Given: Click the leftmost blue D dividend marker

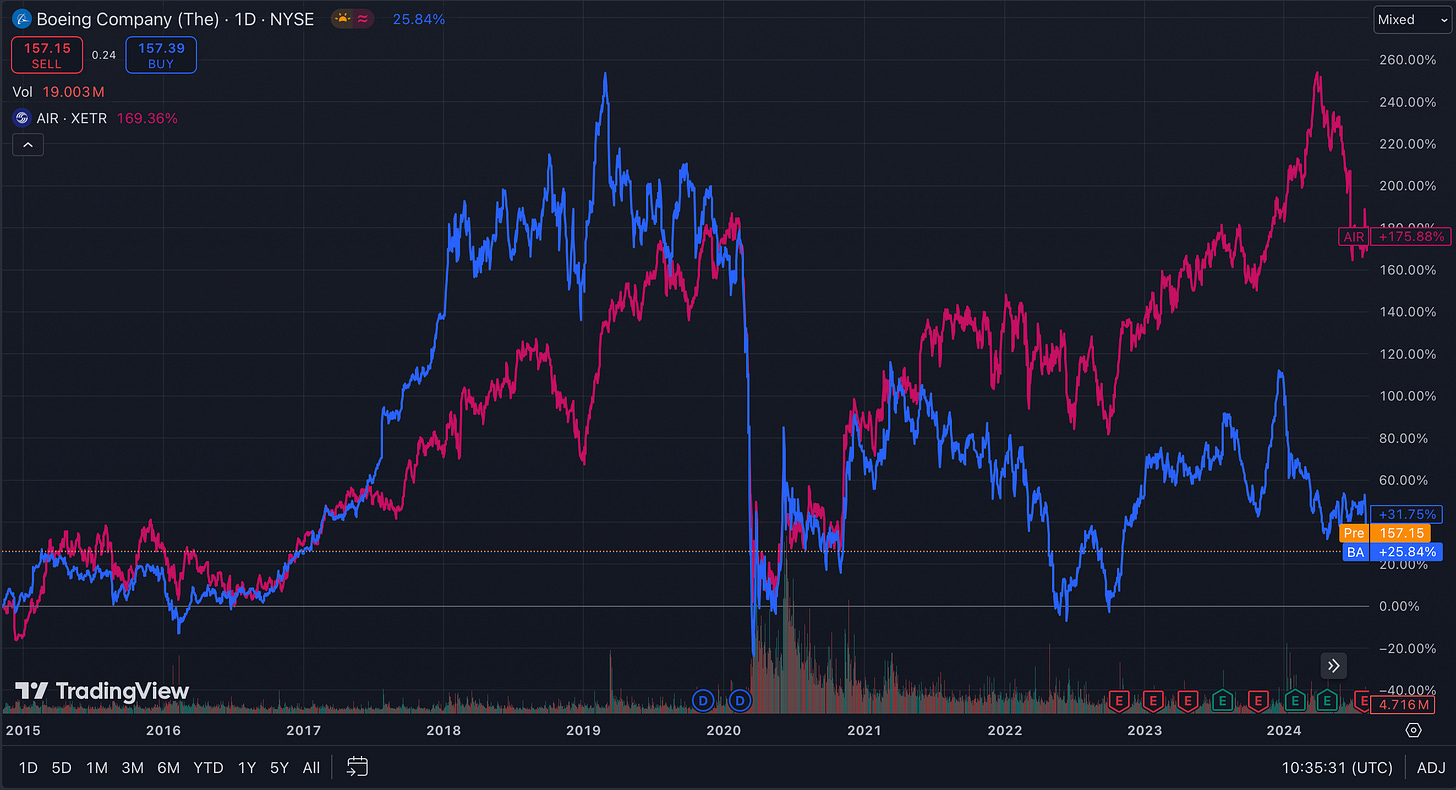Looking at the screenshot, I should [x=703, y=700].
